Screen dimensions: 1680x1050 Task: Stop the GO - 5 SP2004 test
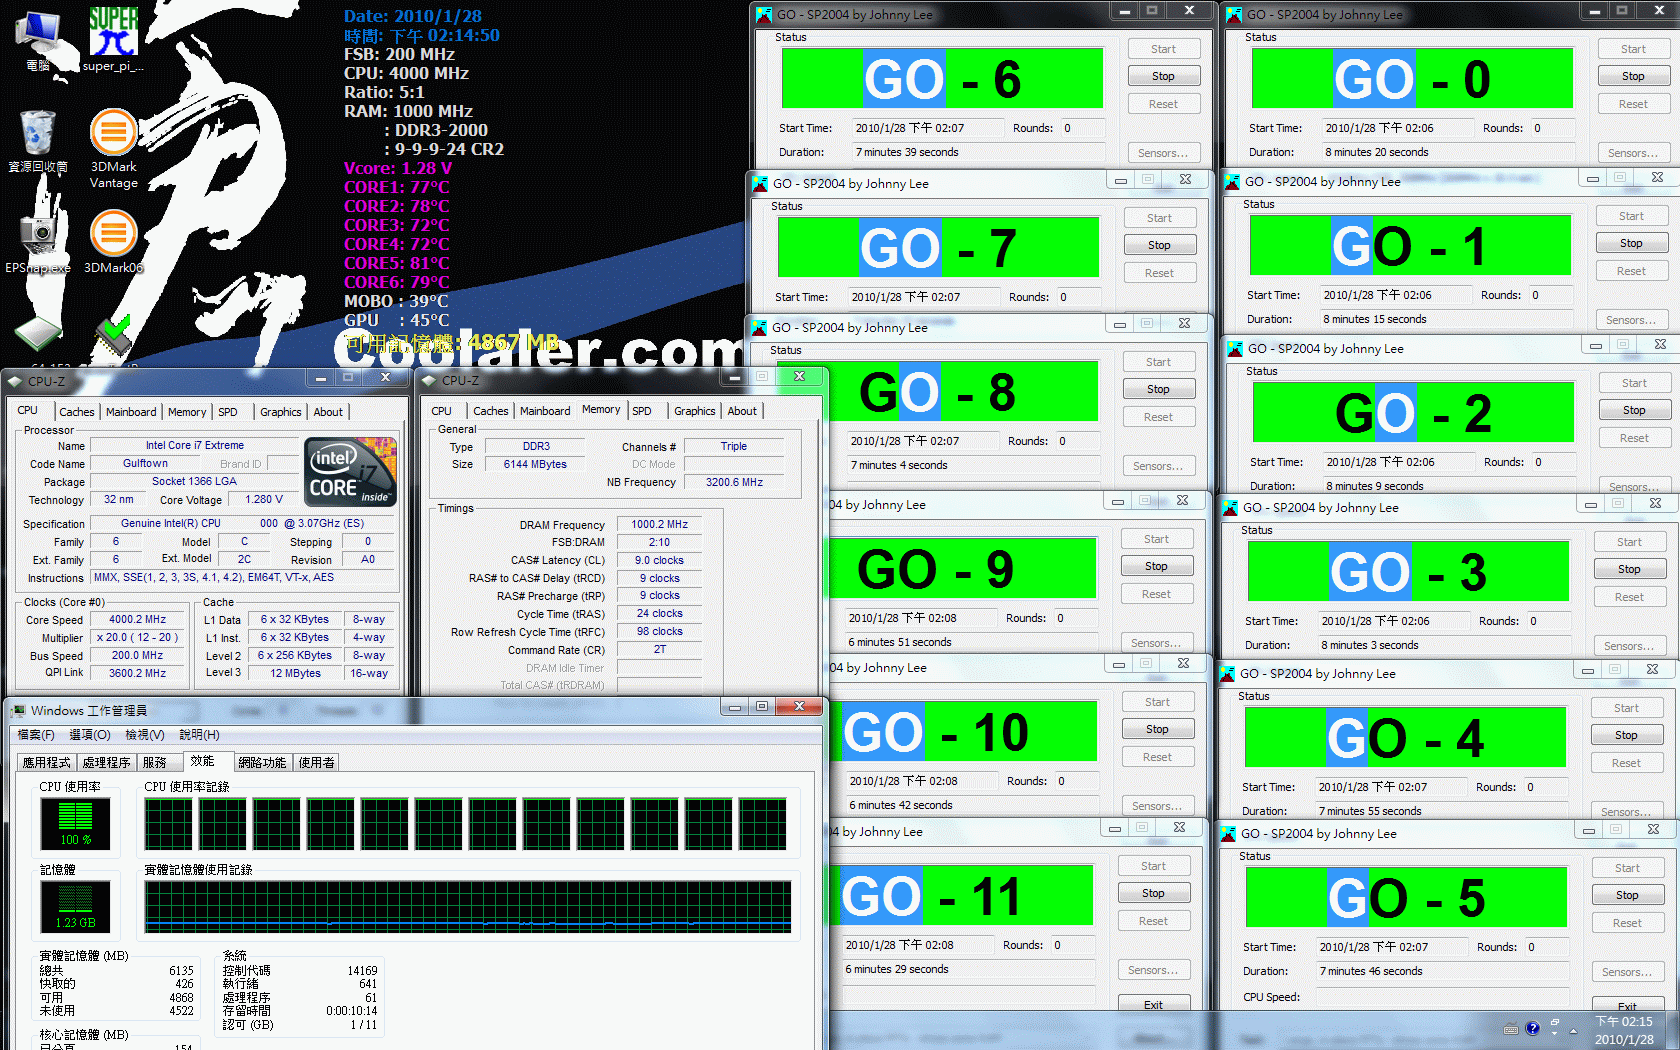click(x=1627, y=895)
